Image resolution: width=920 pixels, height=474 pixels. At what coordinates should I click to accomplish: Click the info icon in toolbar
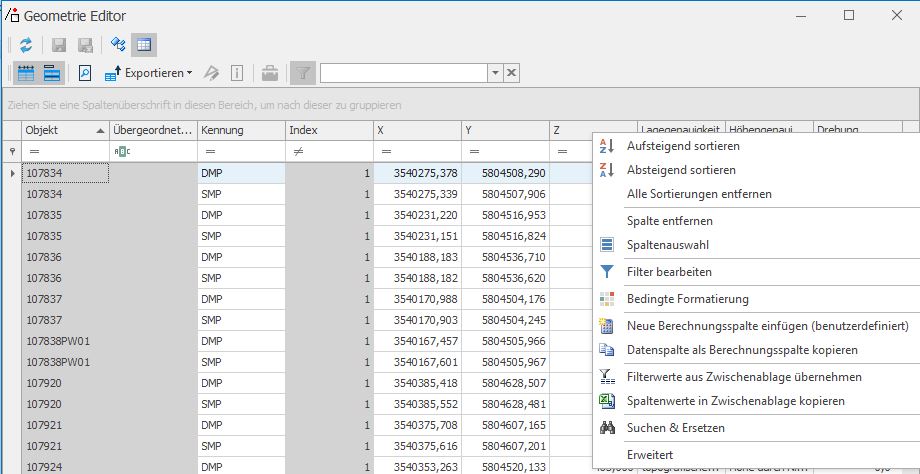point(237,73)
